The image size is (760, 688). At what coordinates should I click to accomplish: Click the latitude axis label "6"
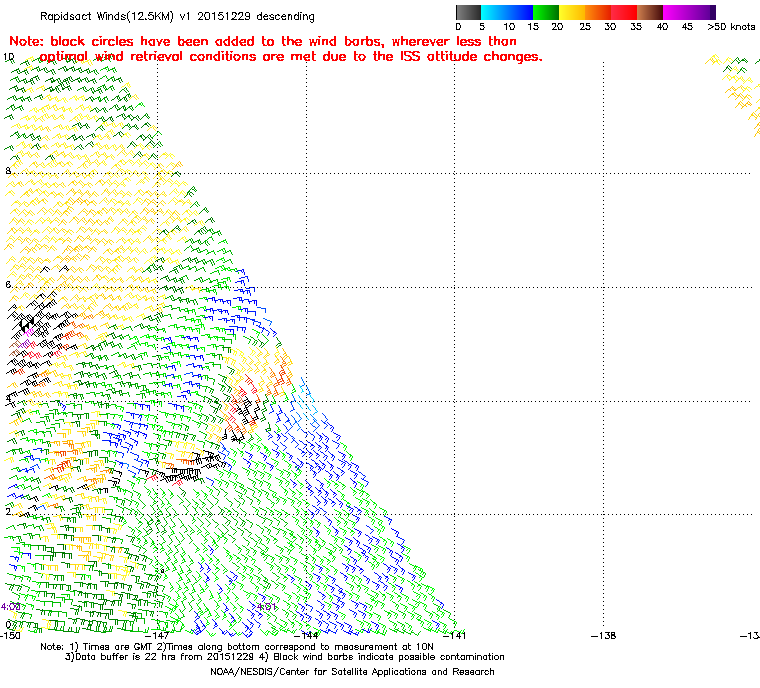[8, 285]
